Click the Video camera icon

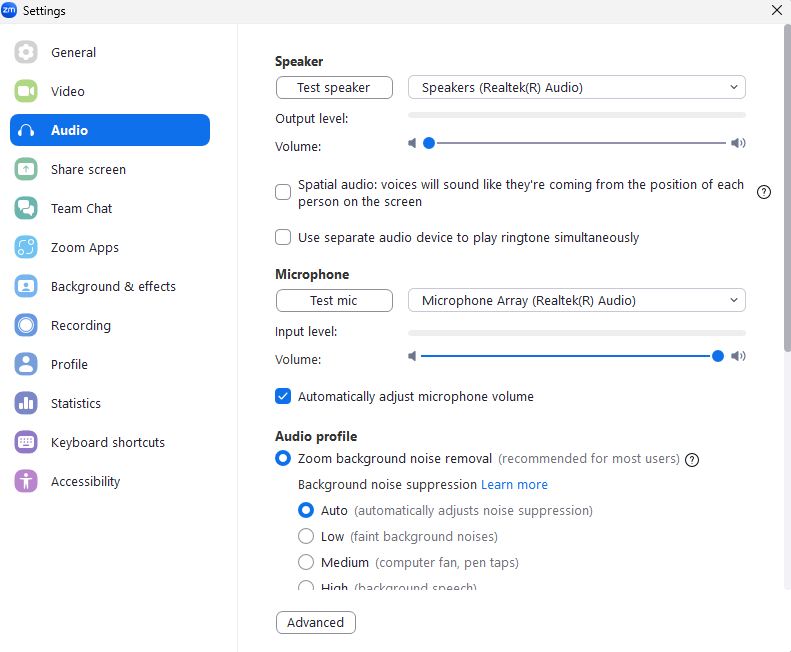[x=26, y=91]
